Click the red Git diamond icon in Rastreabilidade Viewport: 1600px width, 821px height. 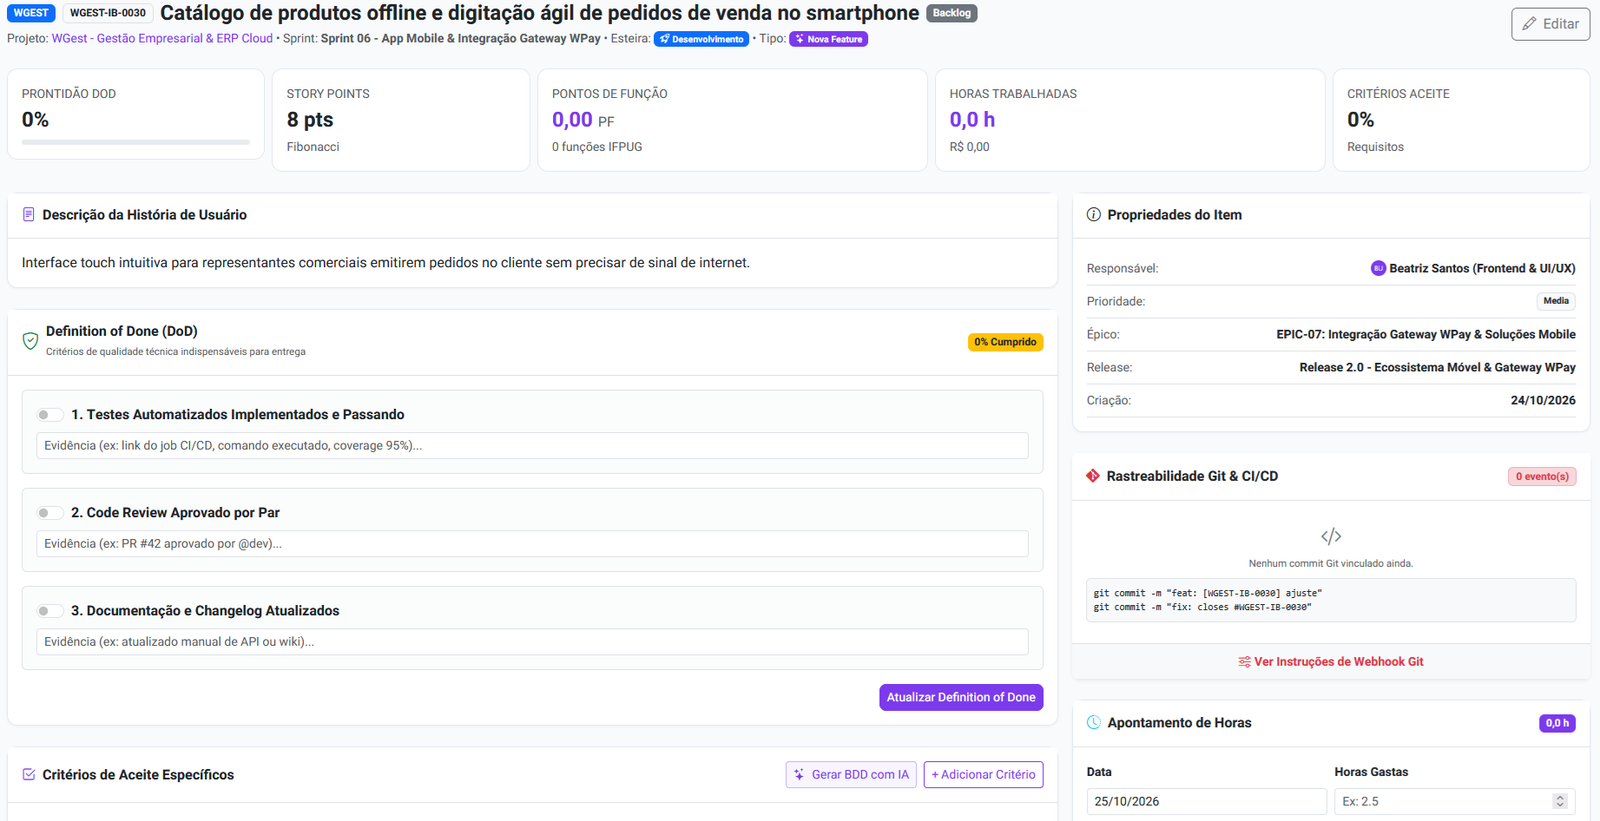pos(1093,476)
